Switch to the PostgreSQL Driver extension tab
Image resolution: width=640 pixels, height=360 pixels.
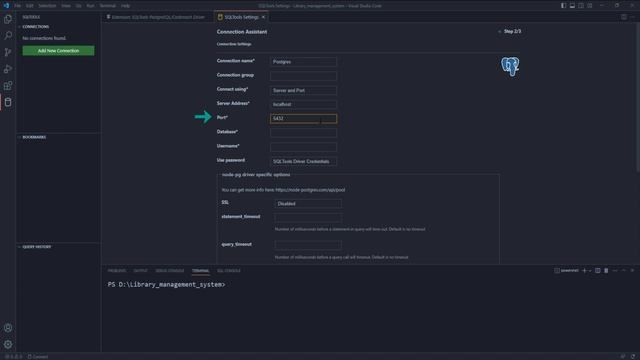coord(158,17)
